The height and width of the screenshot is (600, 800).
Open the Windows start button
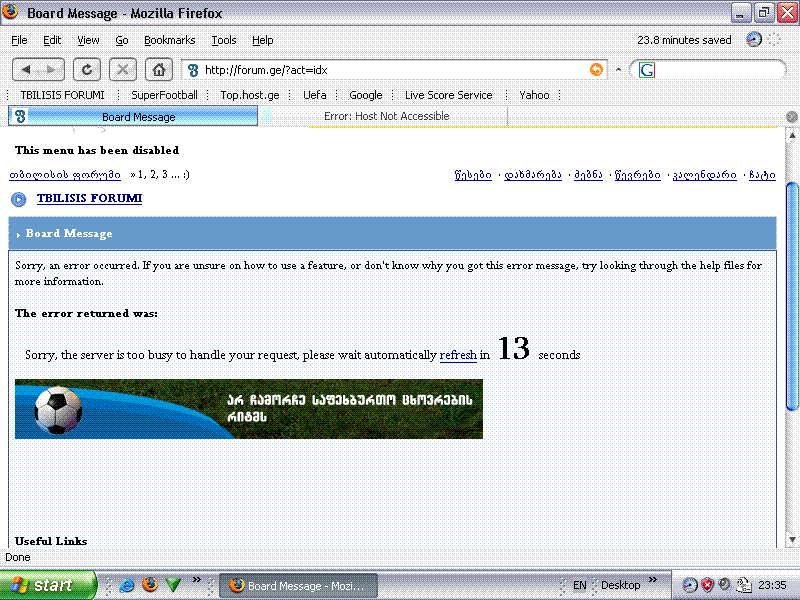tap(47, 585)
